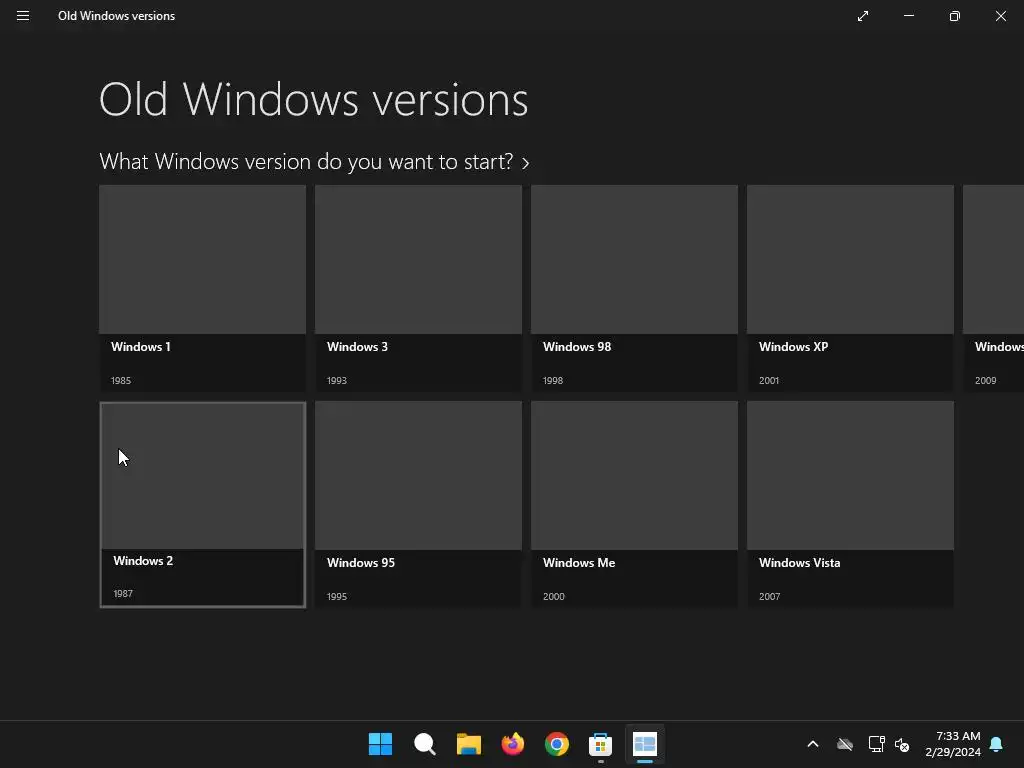Click the 'Windows Vista' title text
Image resolution: width=1024 pixels, height=768 pixels.
coord(799,562)
